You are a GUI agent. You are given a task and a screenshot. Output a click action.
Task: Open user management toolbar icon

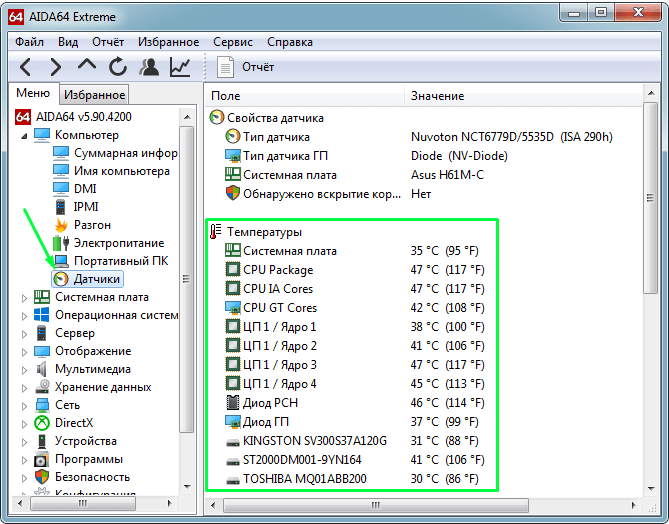(x=149, y=67)
